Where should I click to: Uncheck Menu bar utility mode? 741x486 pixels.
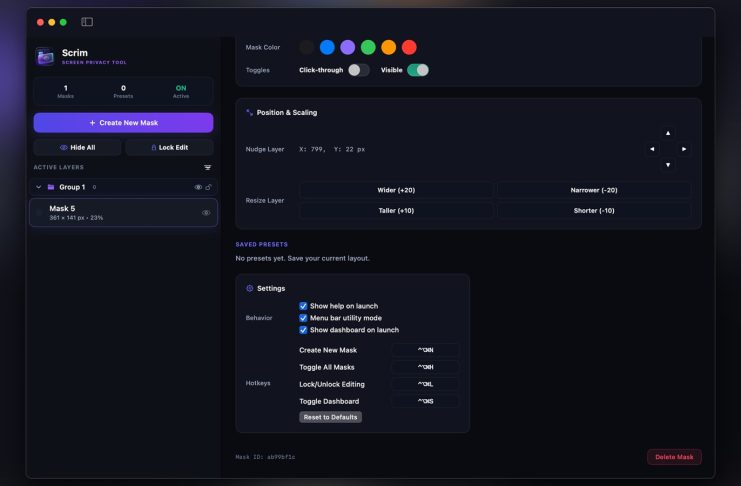(x=303, y=318)
